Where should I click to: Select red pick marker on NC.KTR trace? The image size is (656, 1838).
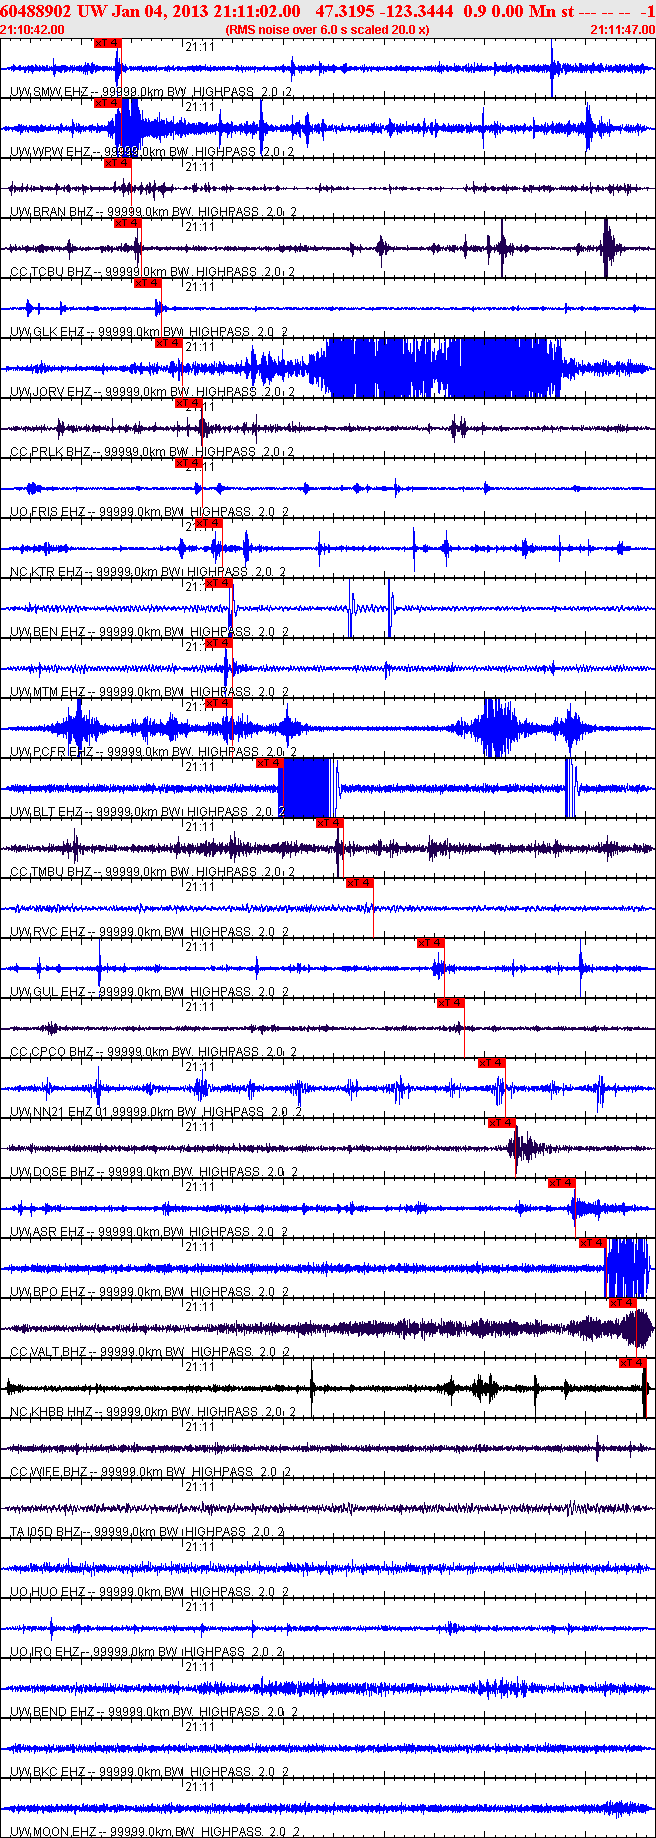point(208,523)
